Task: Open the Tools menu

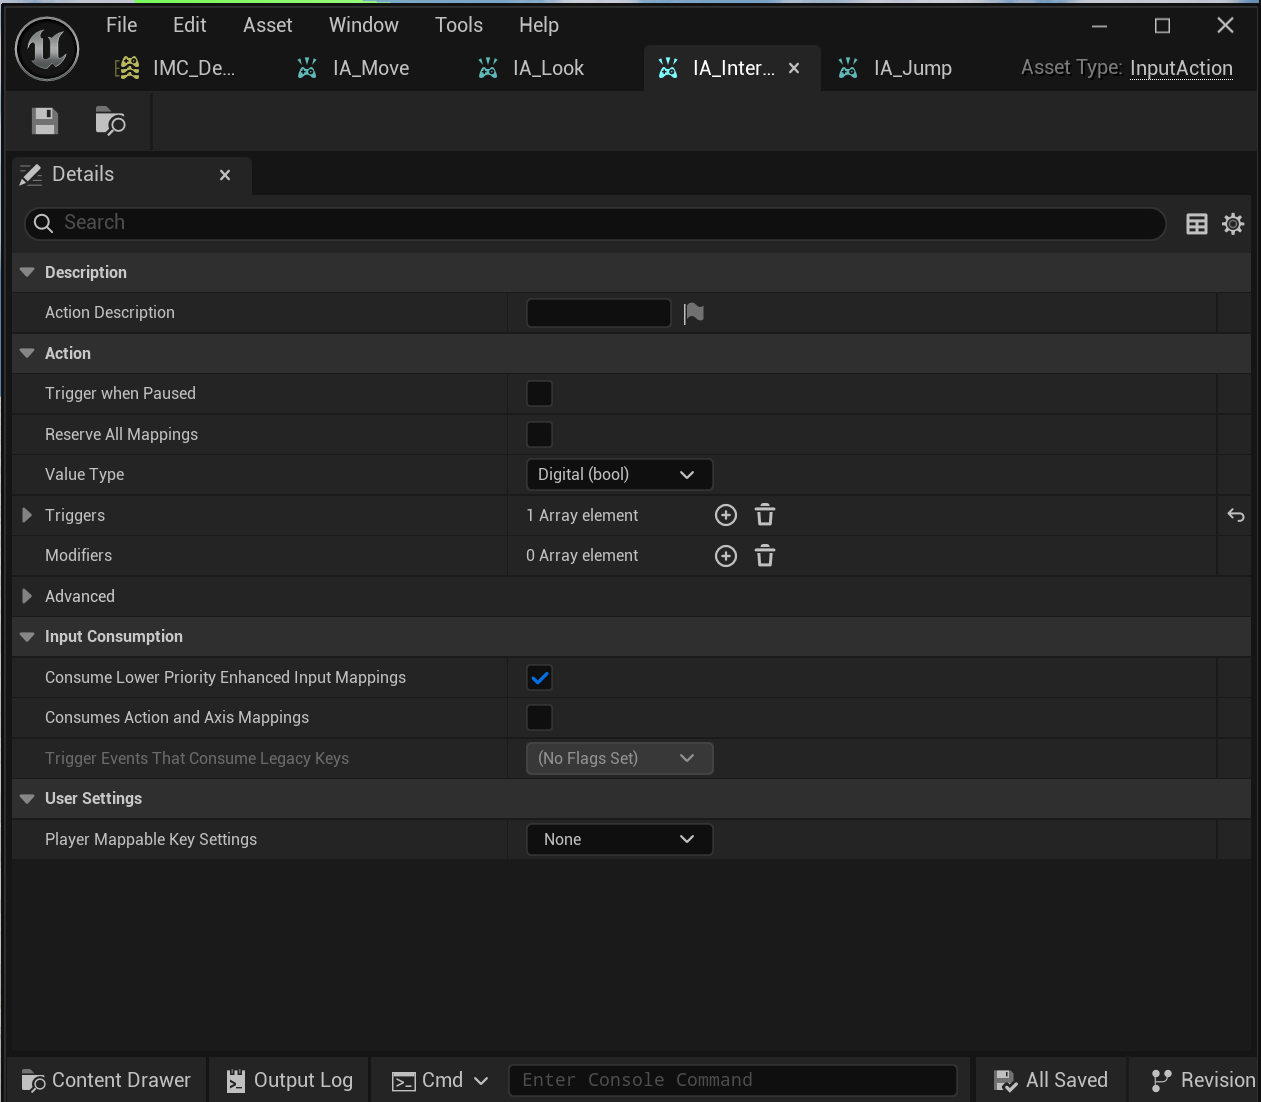Action: pos(459,25)
